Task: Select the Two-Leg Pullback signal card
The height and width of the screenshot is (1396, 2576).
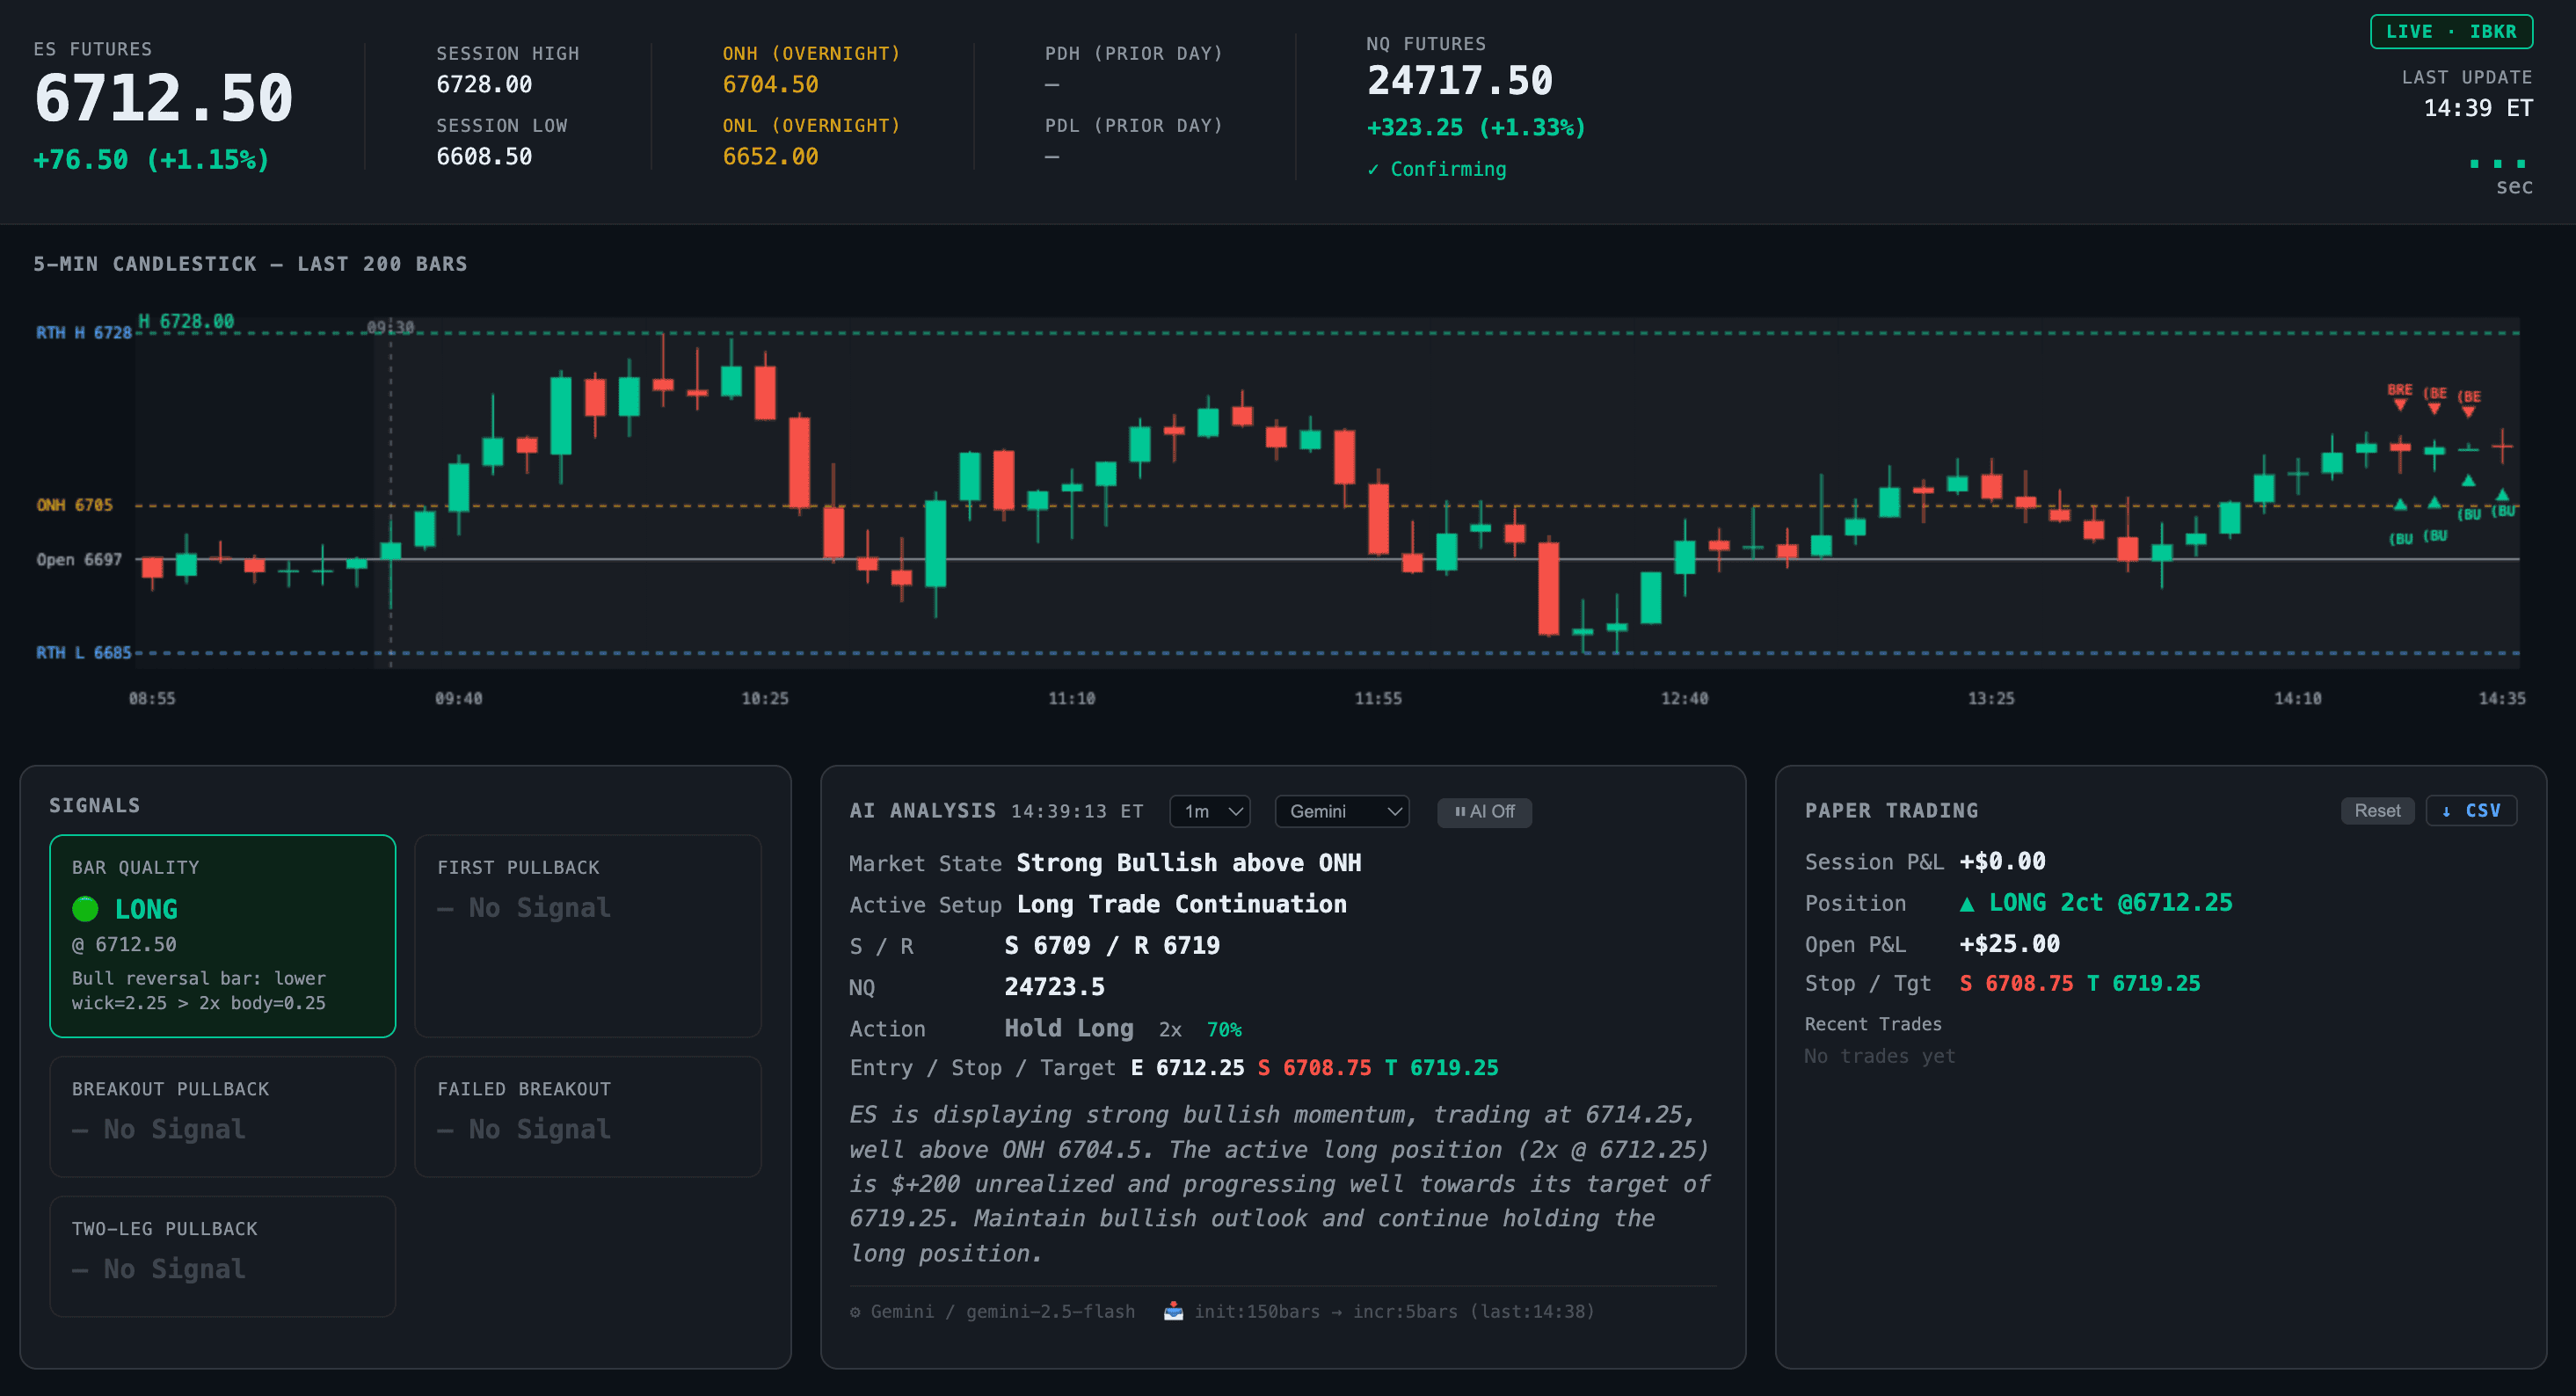Action: tap(222, 1256)
